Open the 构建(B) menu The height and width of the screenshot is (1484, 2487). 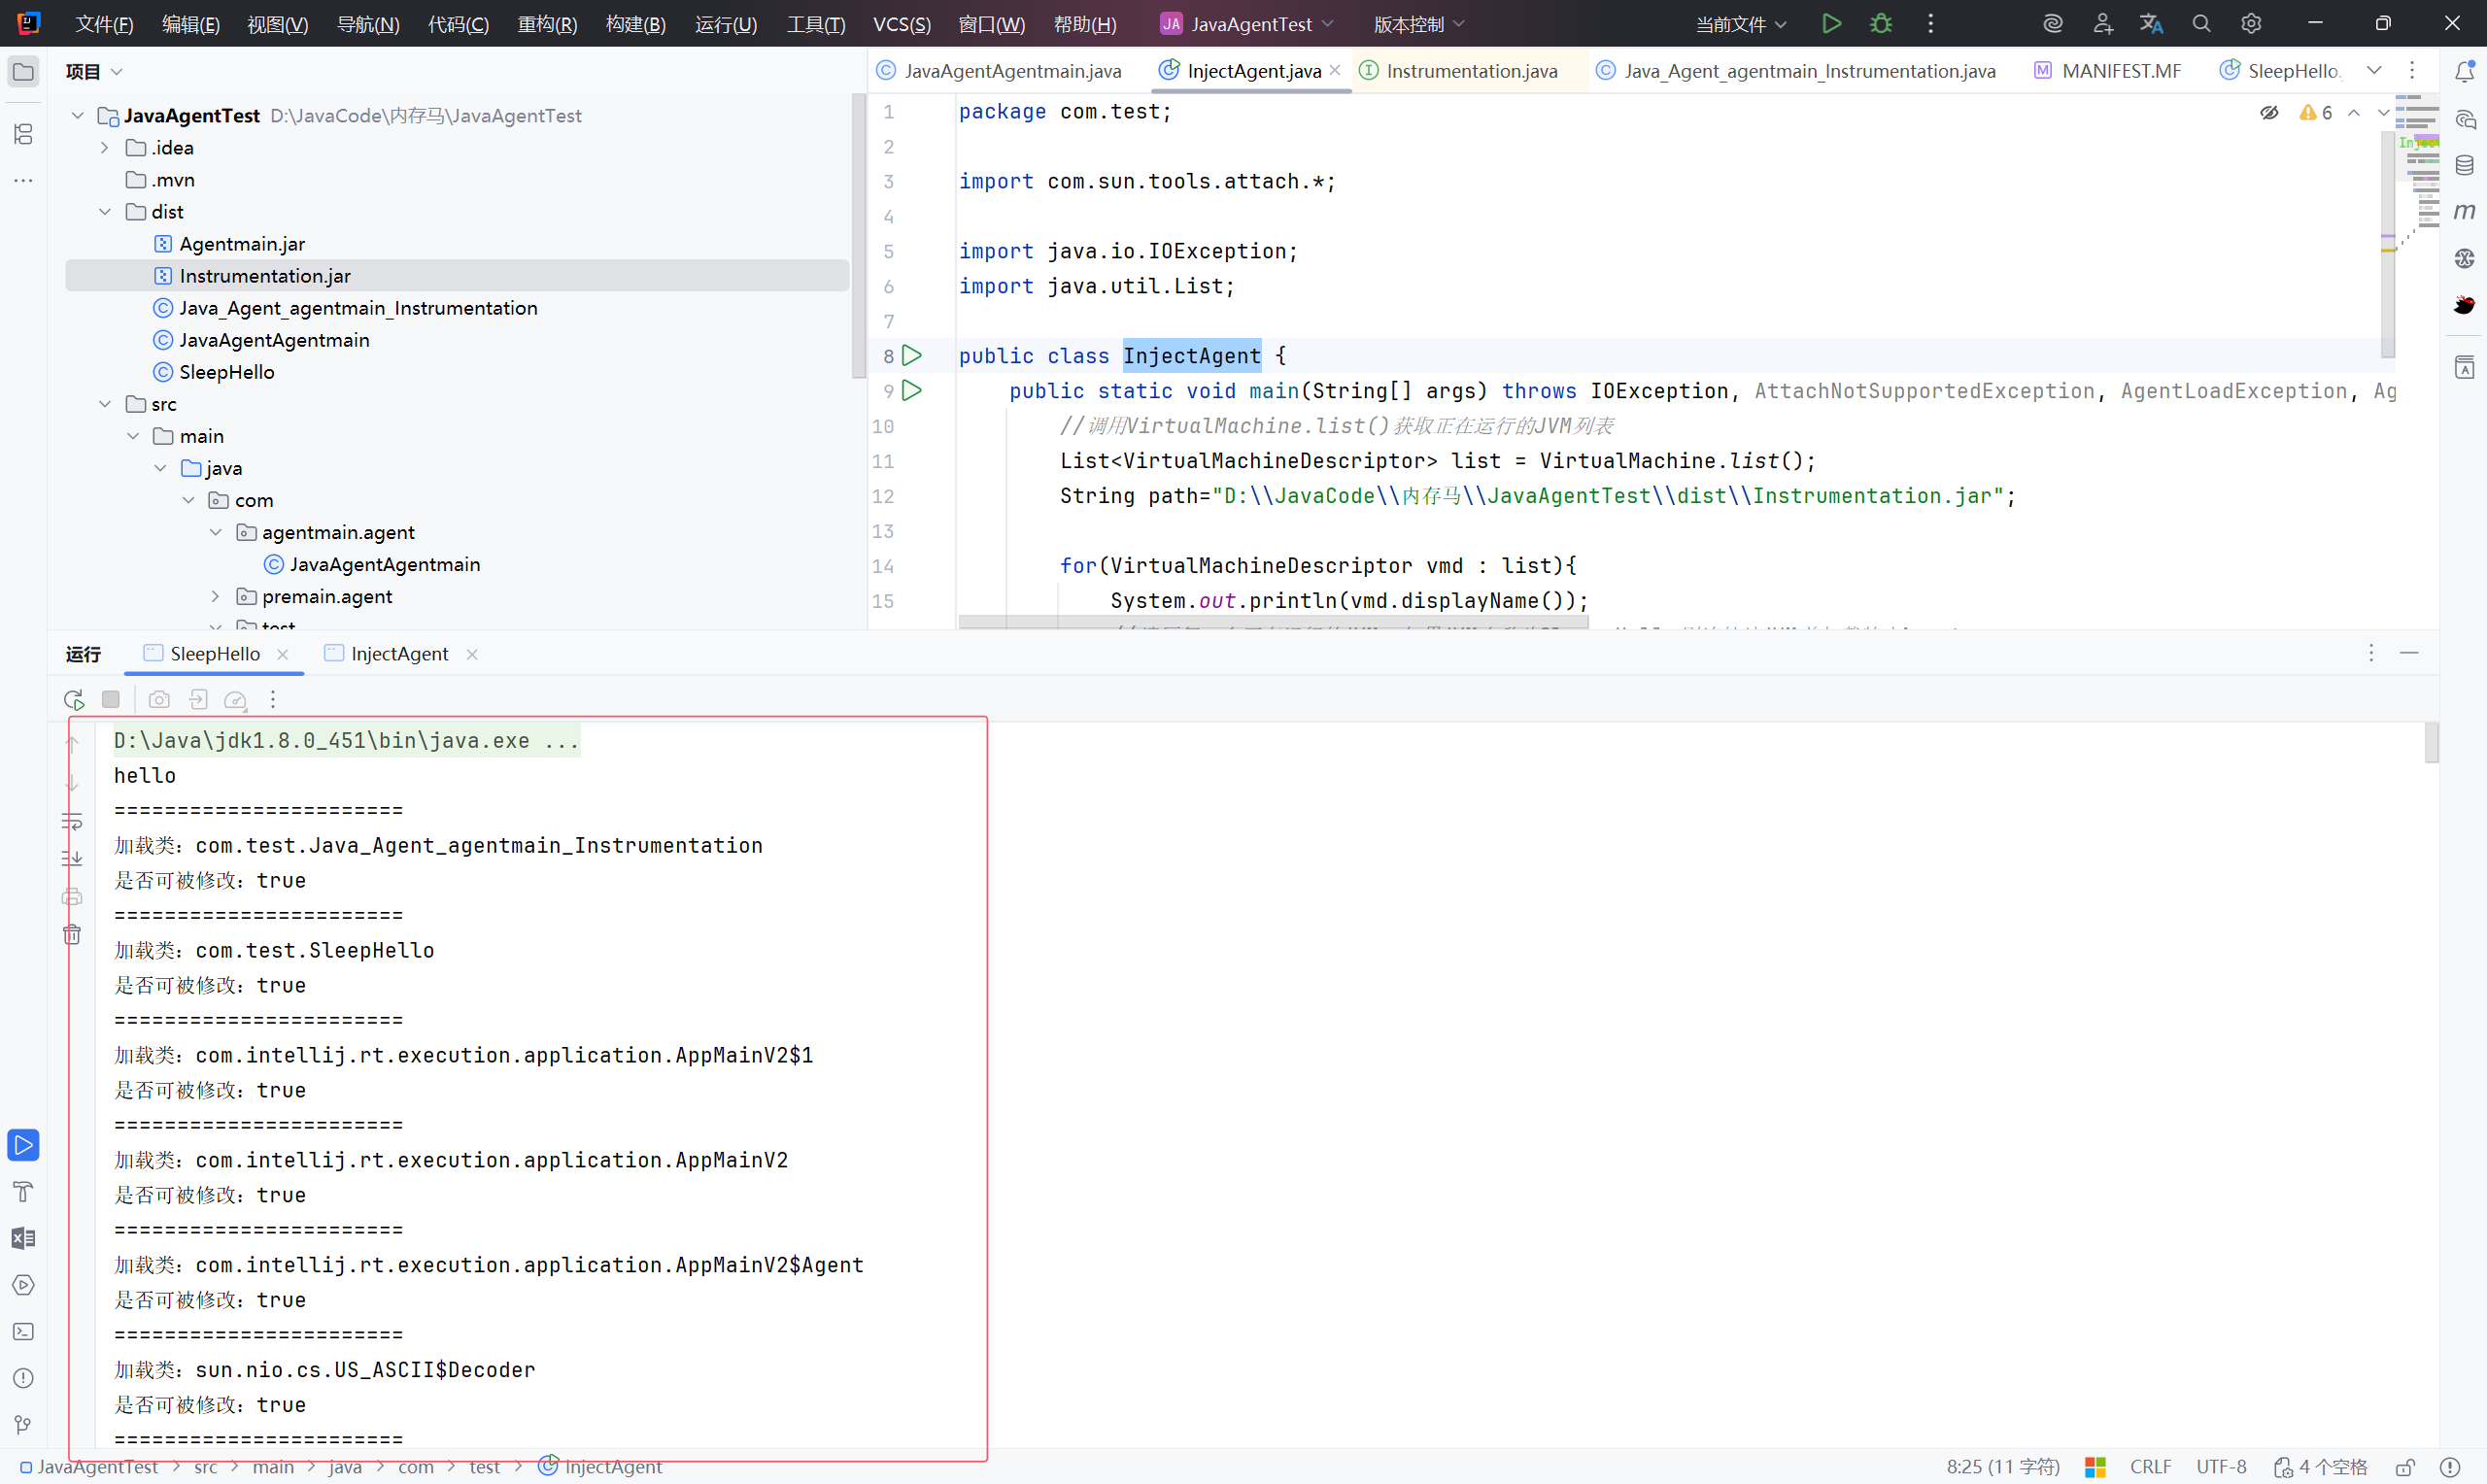635,24
